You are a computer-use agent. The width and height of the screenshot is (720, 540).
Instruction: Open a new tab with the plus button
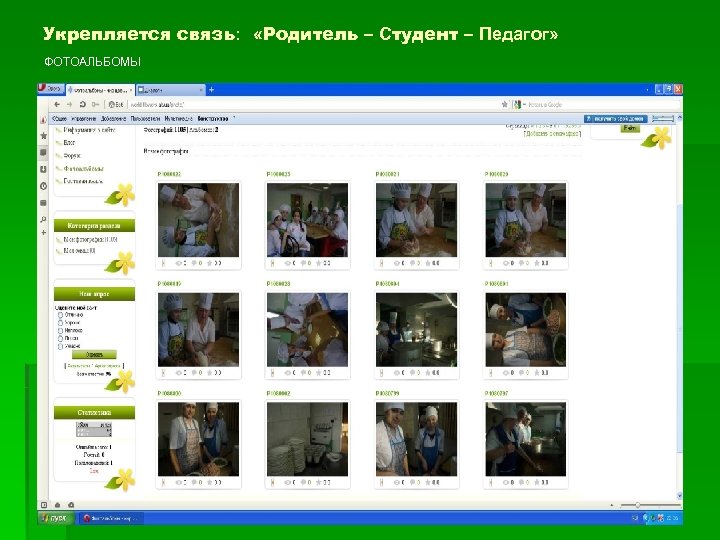tap(211, 90)
